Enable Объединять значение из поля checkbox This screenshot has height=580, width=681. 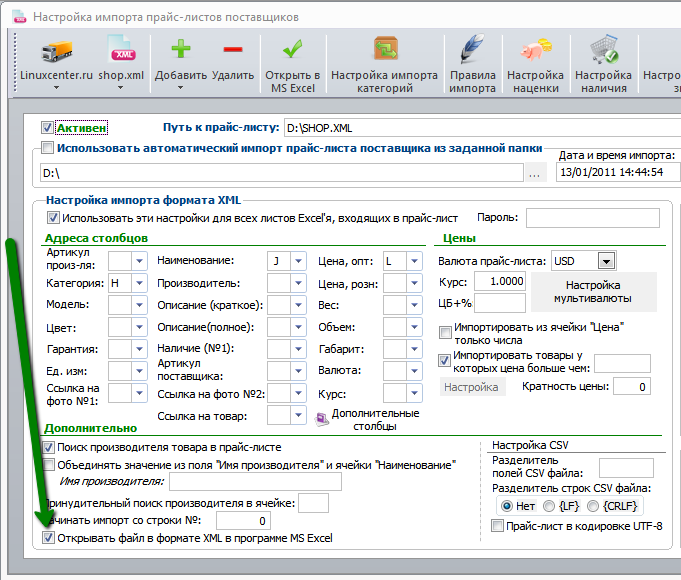pos(49,464)
